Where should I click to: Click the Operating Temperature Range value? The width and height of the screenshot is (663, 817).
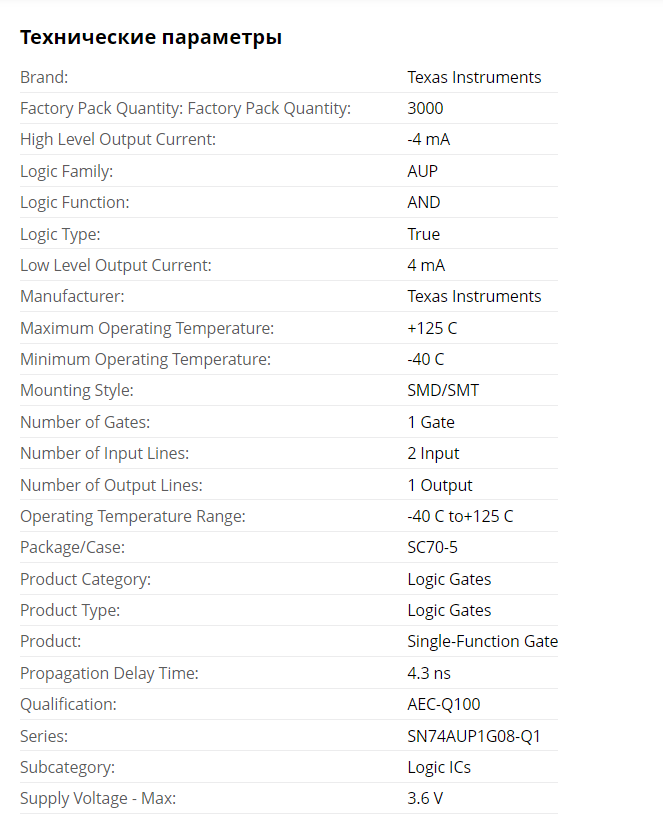[460, 516]
